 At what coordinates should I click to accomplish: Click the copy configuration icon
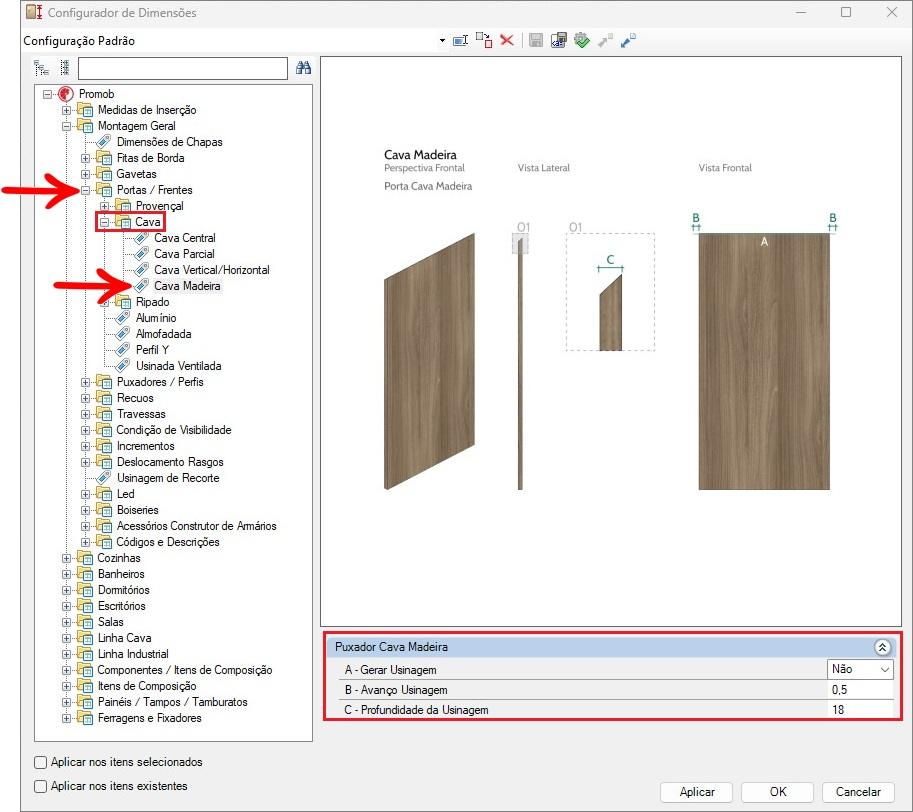[484, 41]
